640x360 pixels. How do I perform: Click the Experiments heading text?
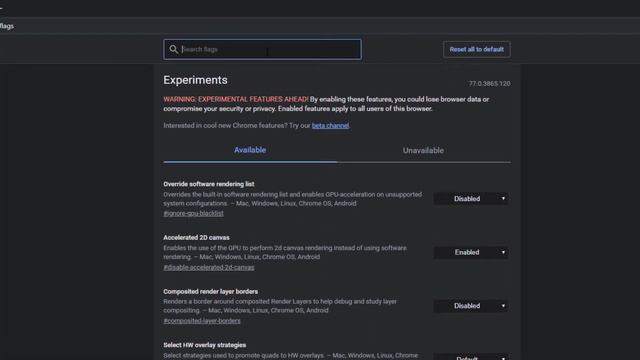pos(195,80)
